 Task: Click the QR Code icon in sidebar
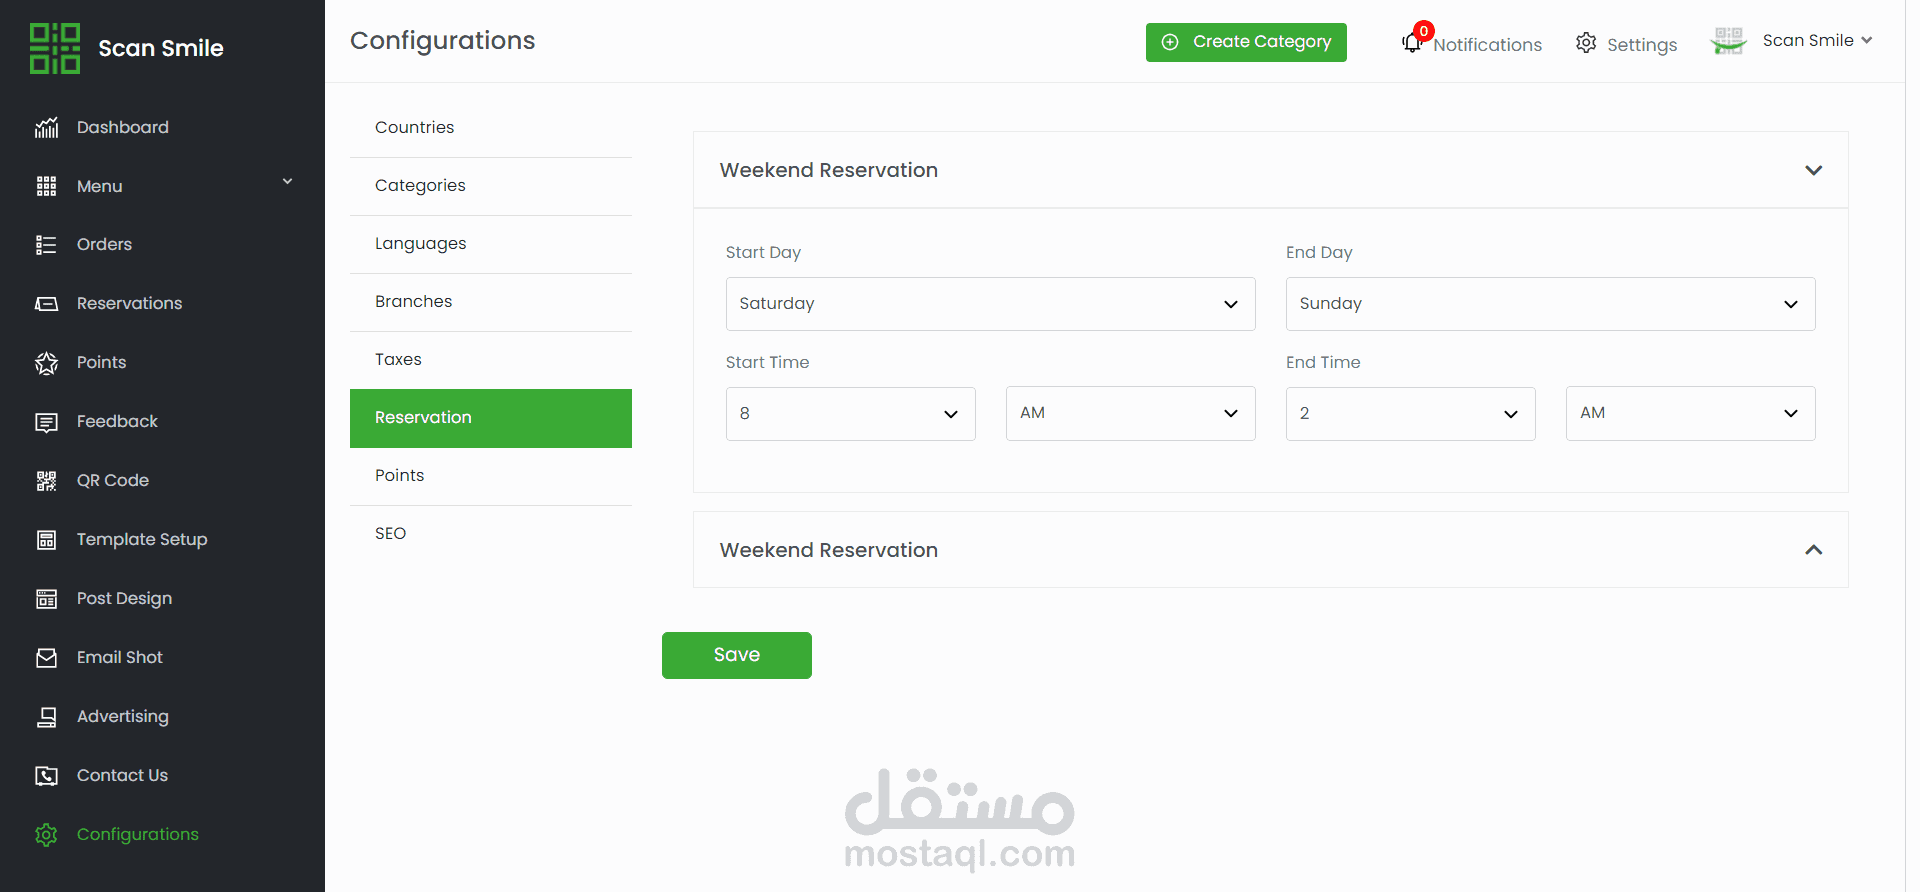point(46,481)
